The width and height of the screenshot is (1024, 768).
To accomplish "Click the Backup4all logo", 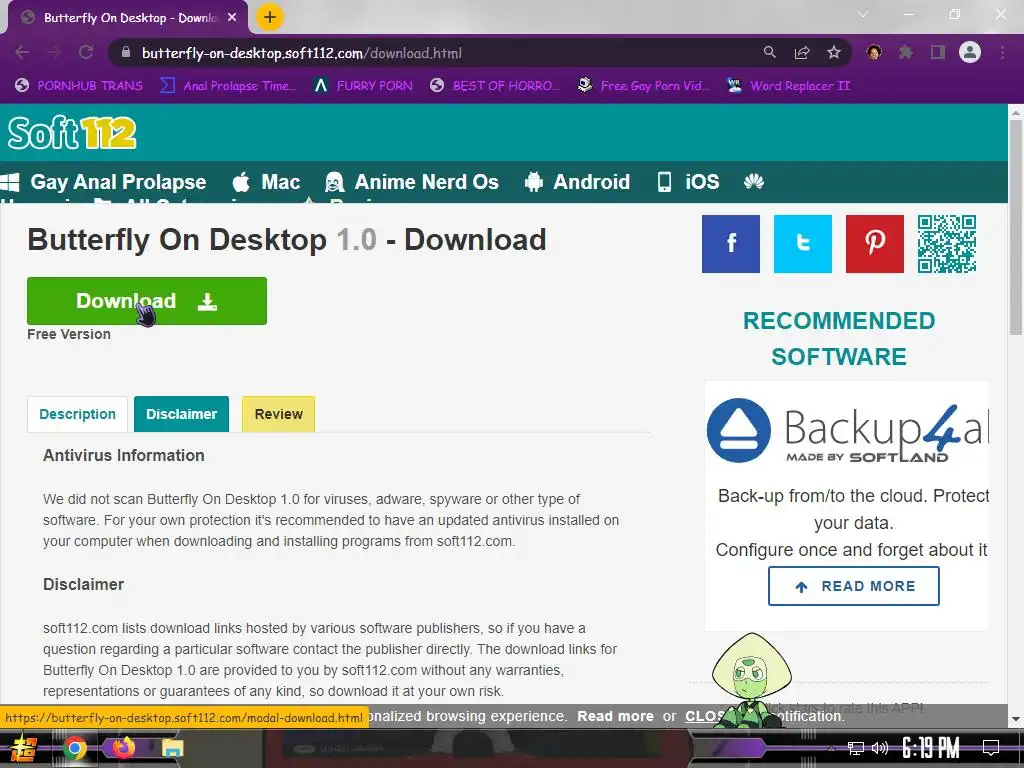I will [x=848, y=430].
